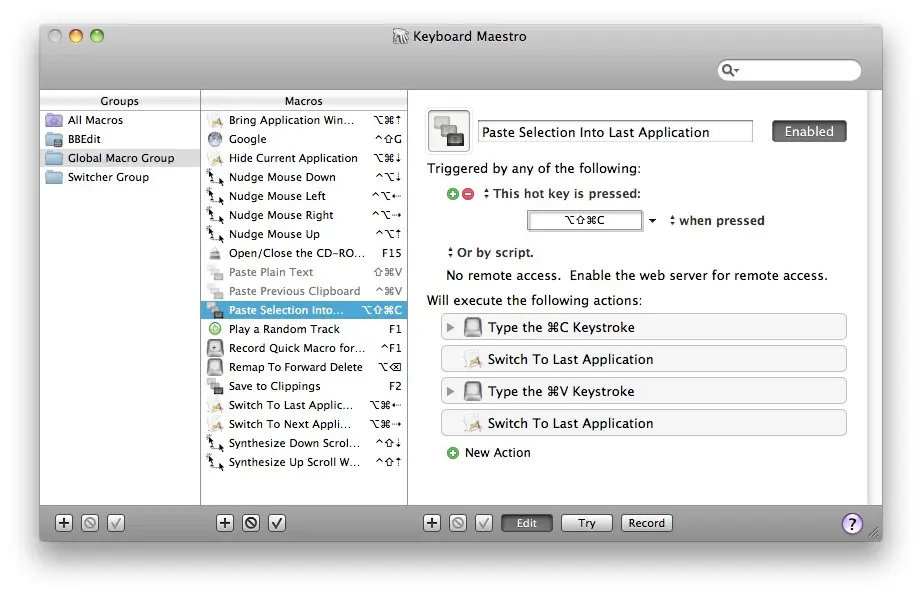
Task: Select the Nudge Mouse Right macro
Action: click(304, 215)
